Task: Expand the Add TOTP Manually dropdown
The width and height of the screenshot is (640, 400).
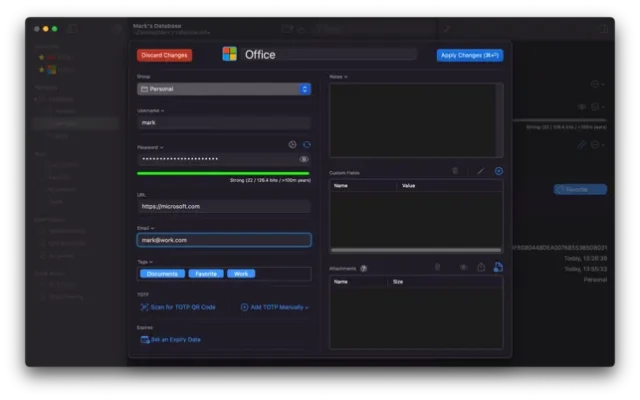Action: click(x=274, y=307)
